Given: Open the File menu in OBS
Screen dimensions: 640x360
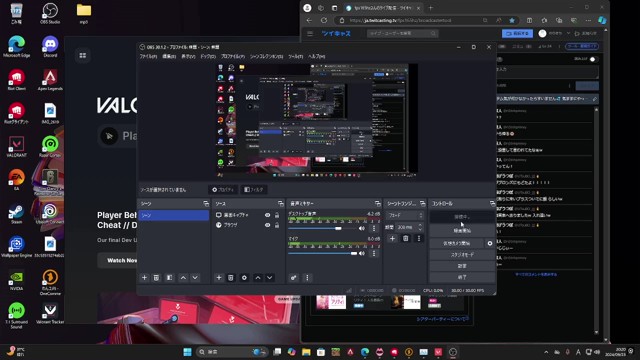Looking at the screenshot, I should coord(148,56).
